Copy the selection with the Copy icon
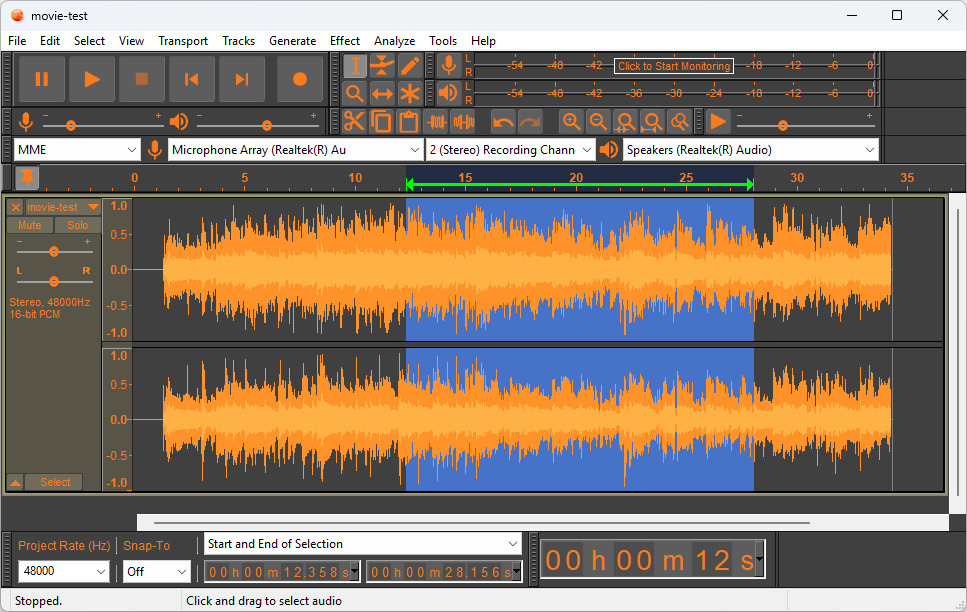 point(382,122)
